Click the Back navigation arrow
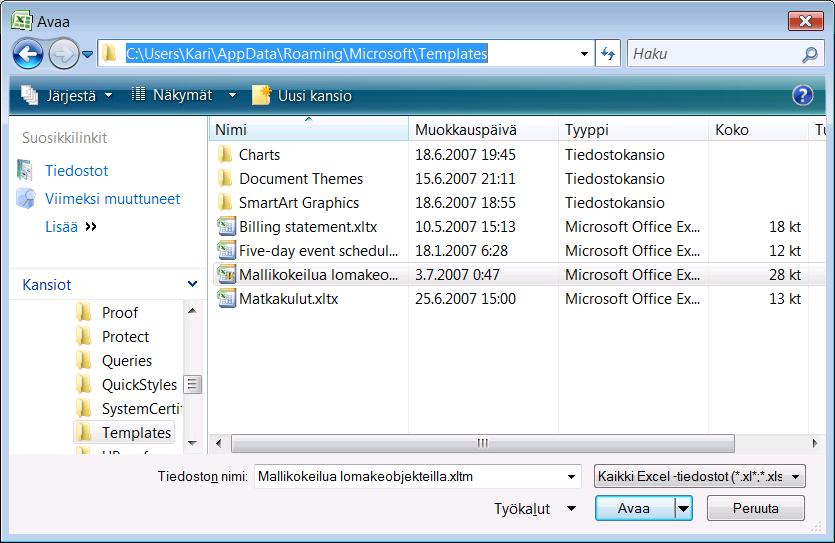The image size is (835, 543). (x=28, y=54)
